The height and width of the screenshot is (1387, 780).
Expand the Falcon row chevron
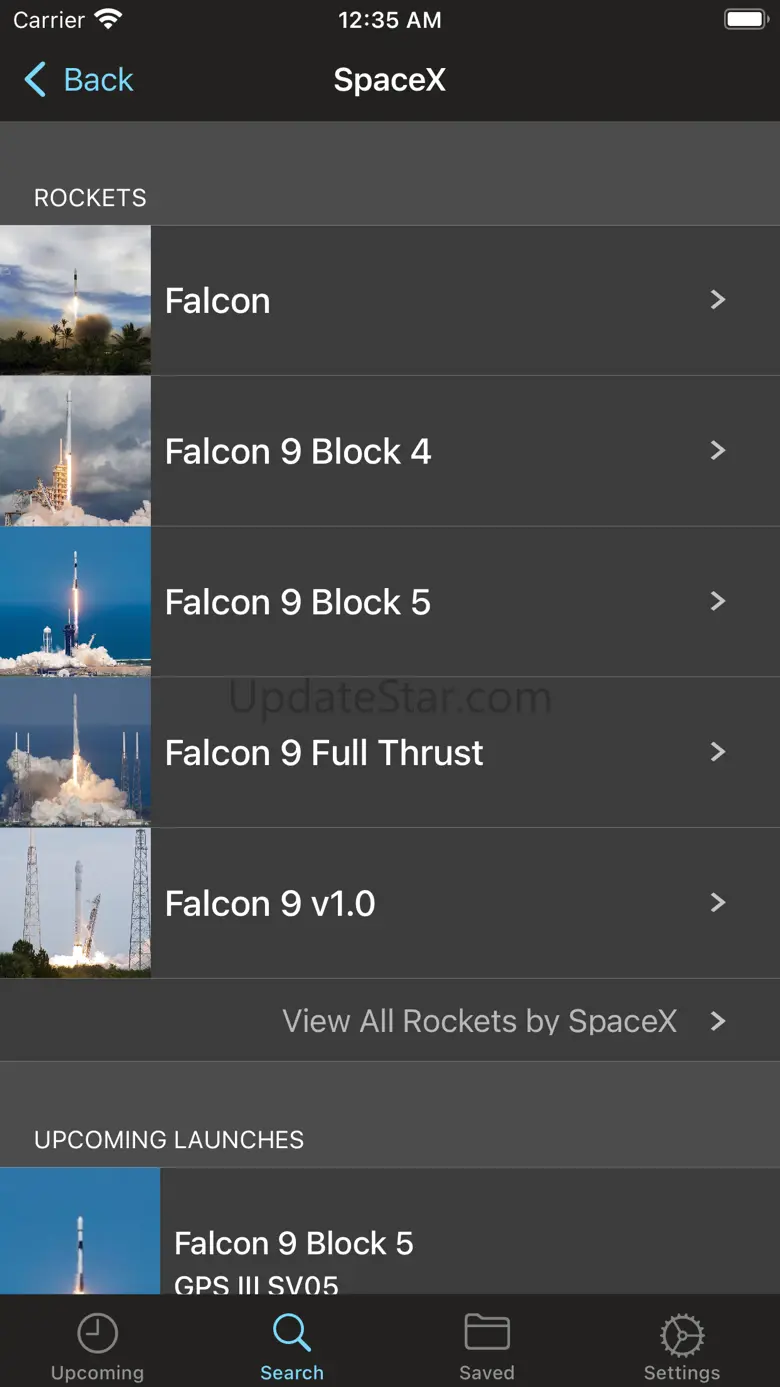coord(717,300)
